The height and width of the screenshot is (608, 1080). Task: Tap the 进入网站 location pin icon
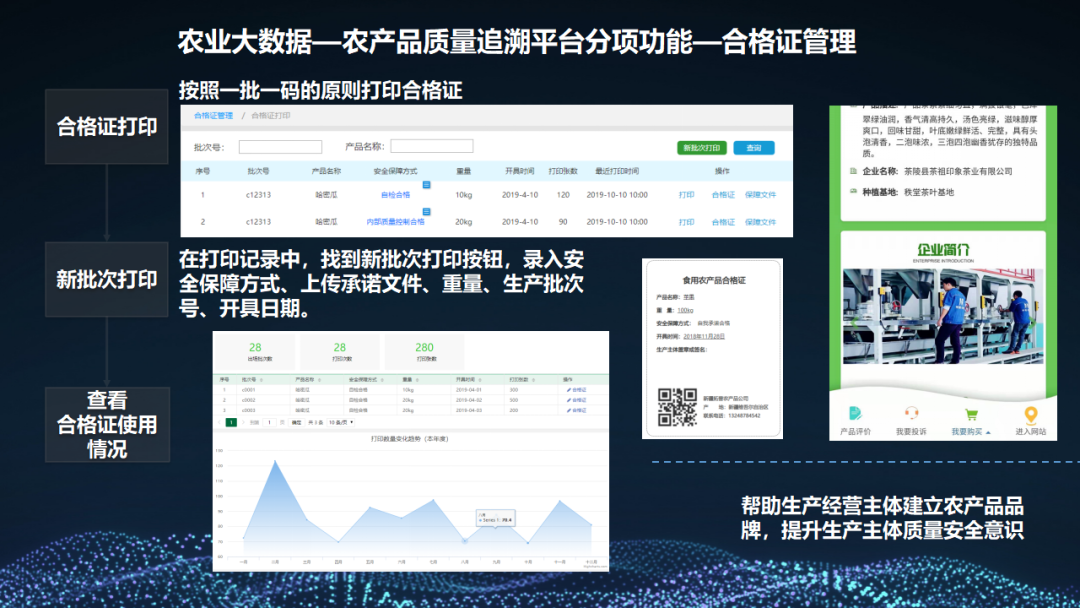(x=1030, y=415)
